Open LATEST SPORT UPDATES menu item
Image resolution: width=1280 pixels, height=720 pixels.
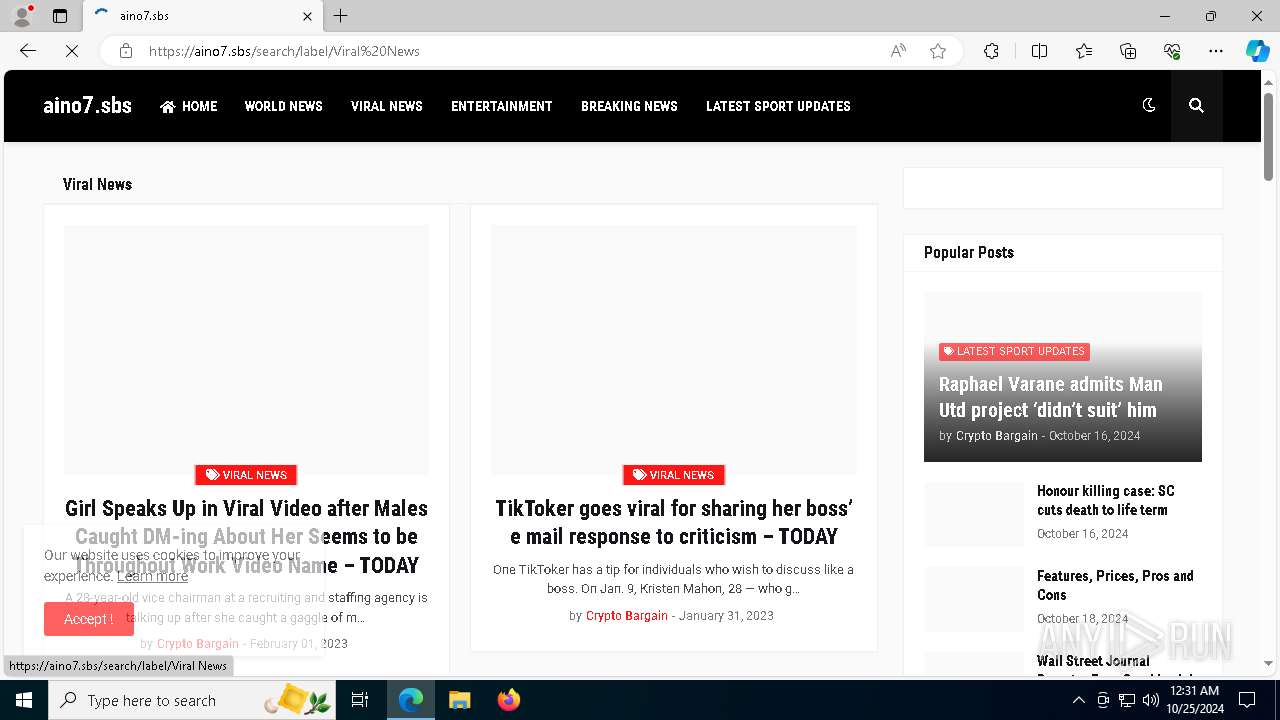778,106
